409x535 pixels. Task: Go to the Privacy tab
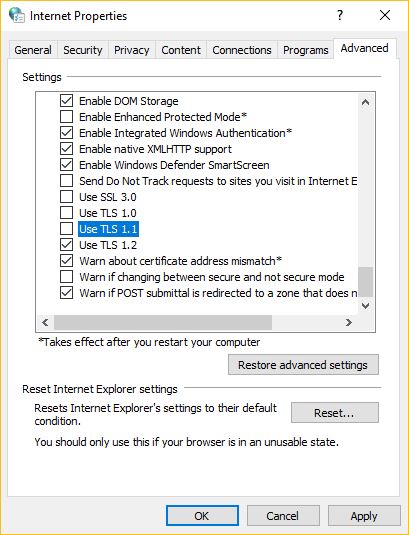pyautogui.click(x=132, y=50)
